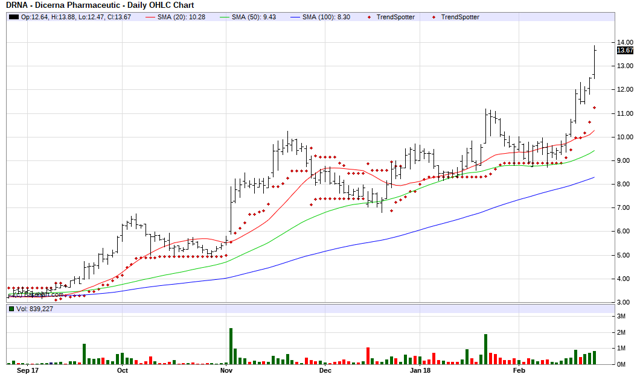This screenshot has width=640, height=389.
Task: Click the 'SMA (20): 10.28' legend label
Action: pyautogui.click(x=181, y=17)
